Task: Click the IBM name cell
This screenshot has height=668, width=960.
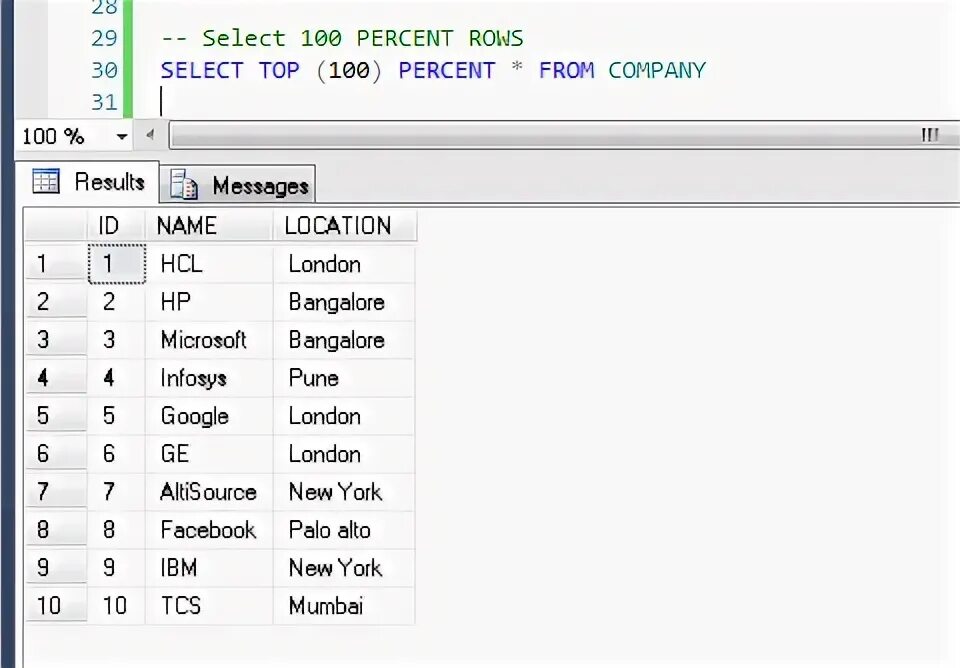Action: 209,568
